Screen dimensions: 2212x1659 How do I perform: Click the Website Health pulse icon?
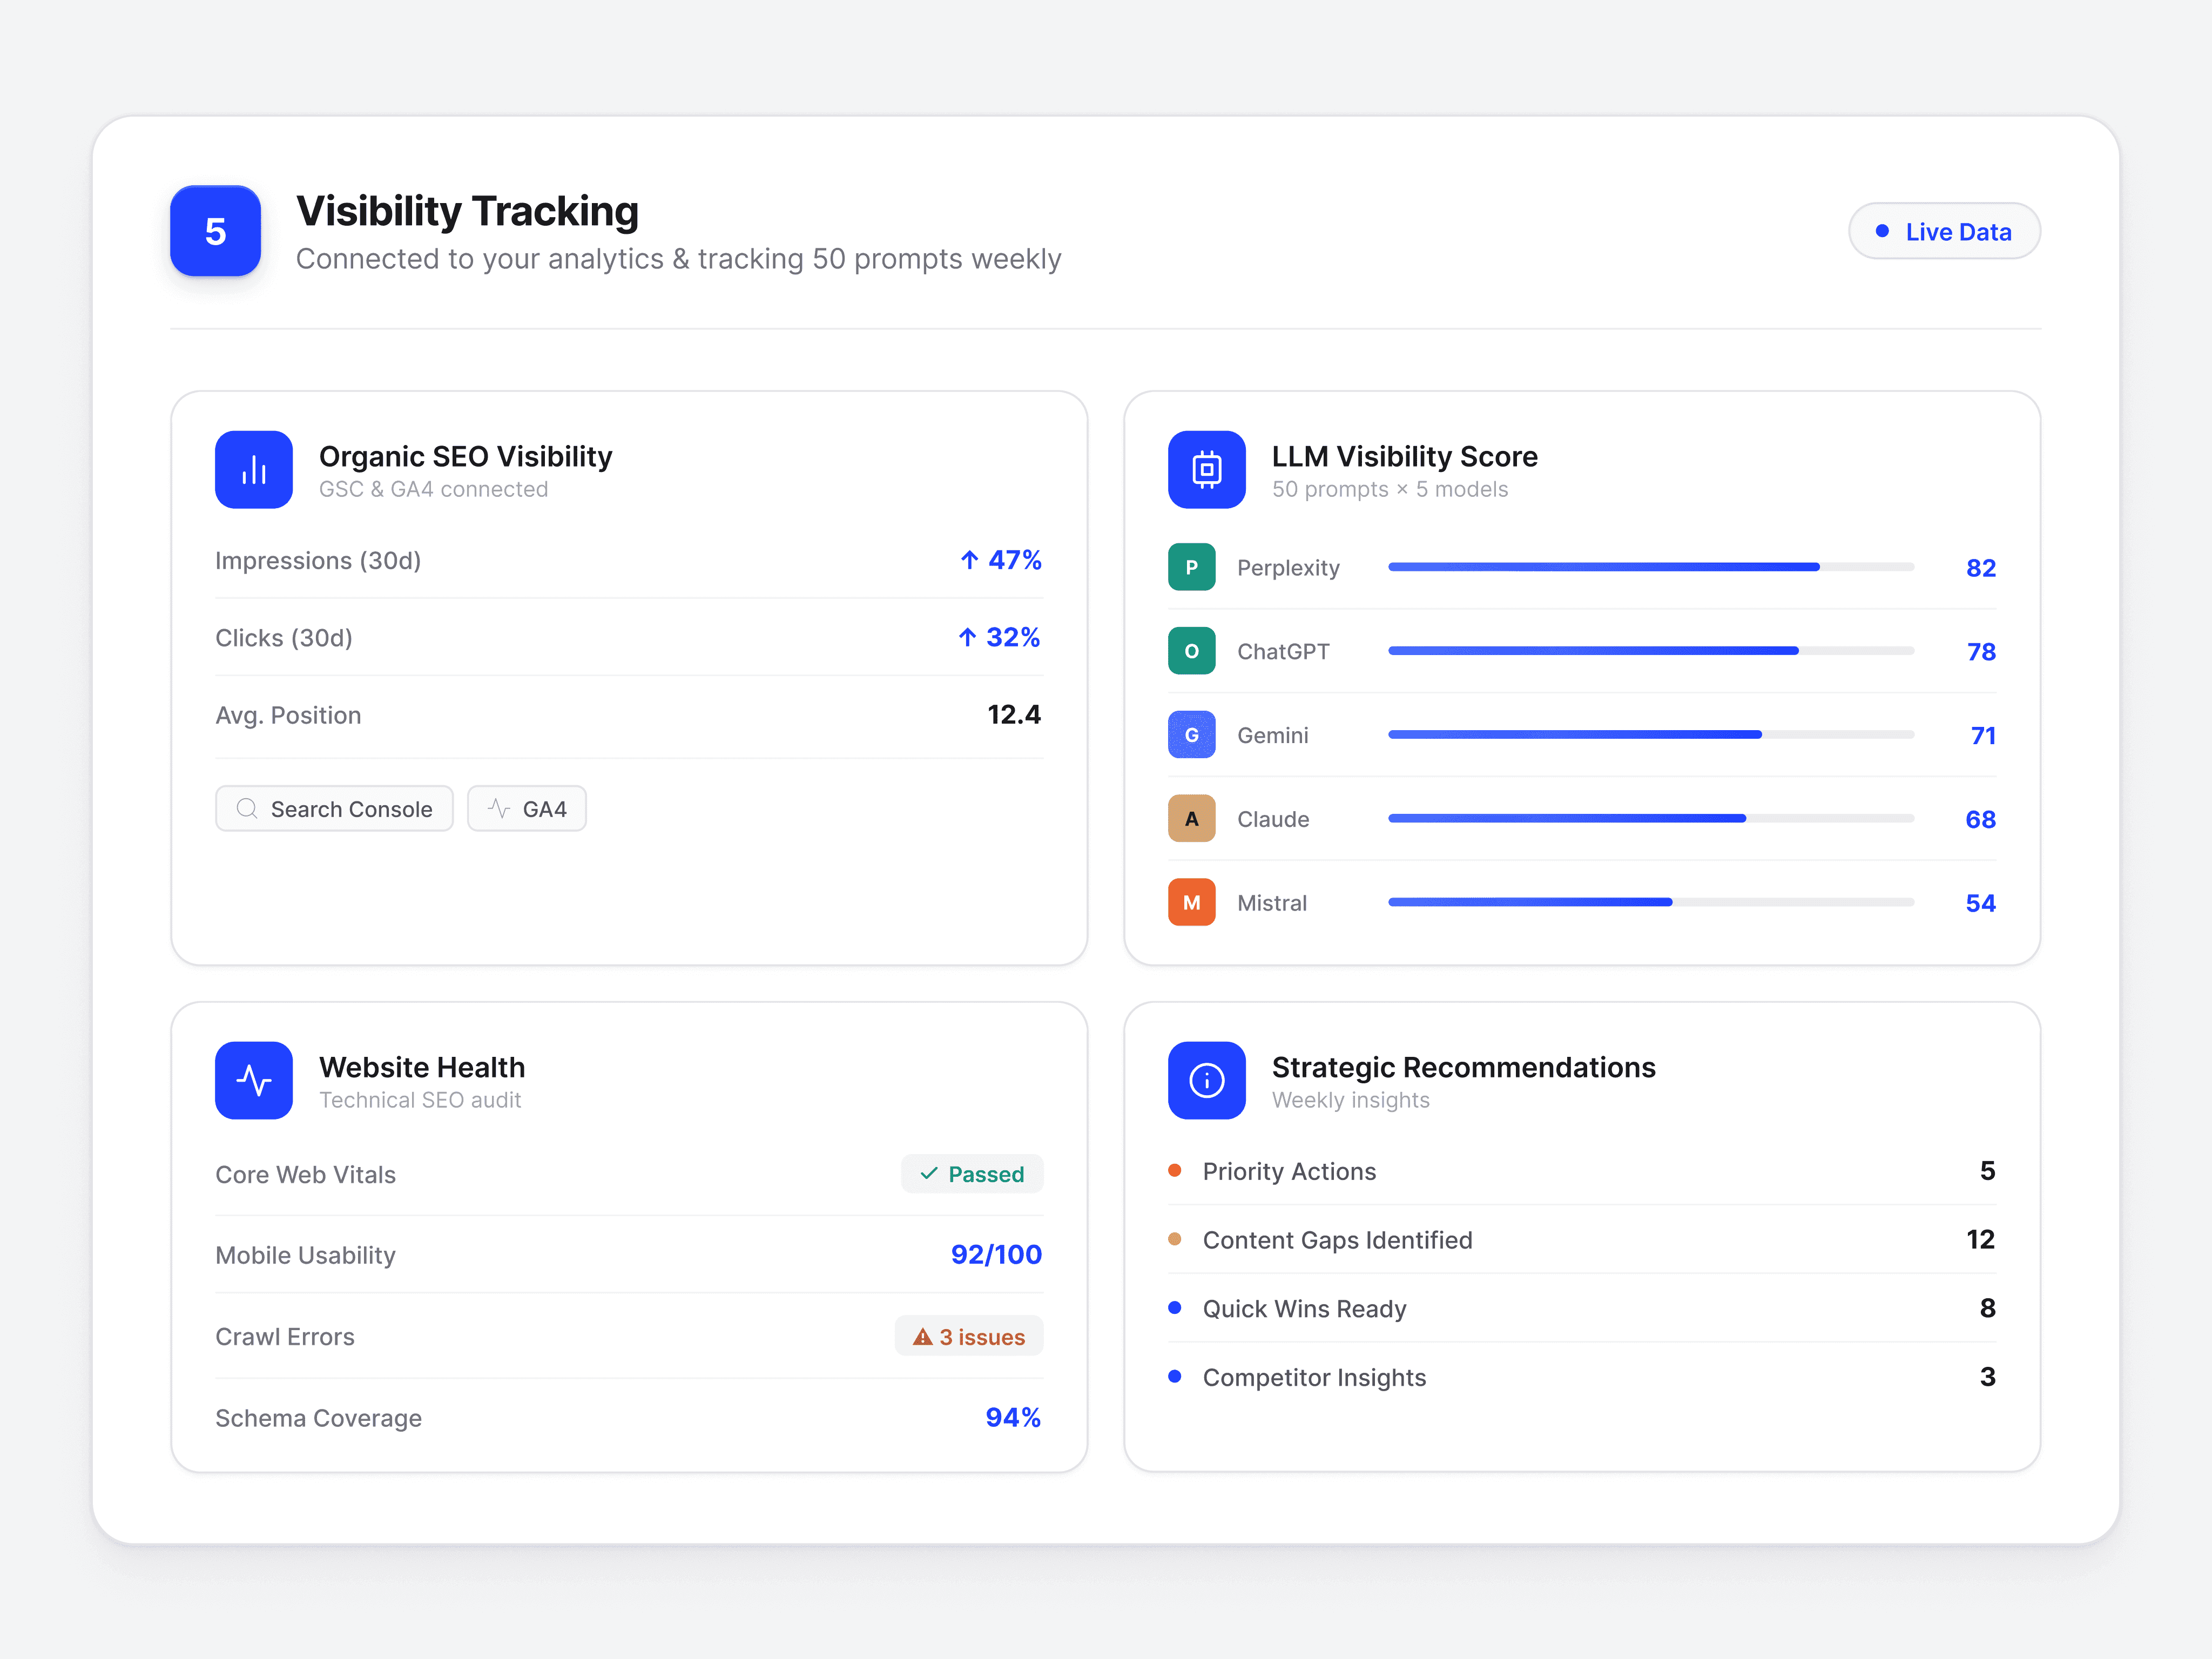click(x=253, y=1080)
